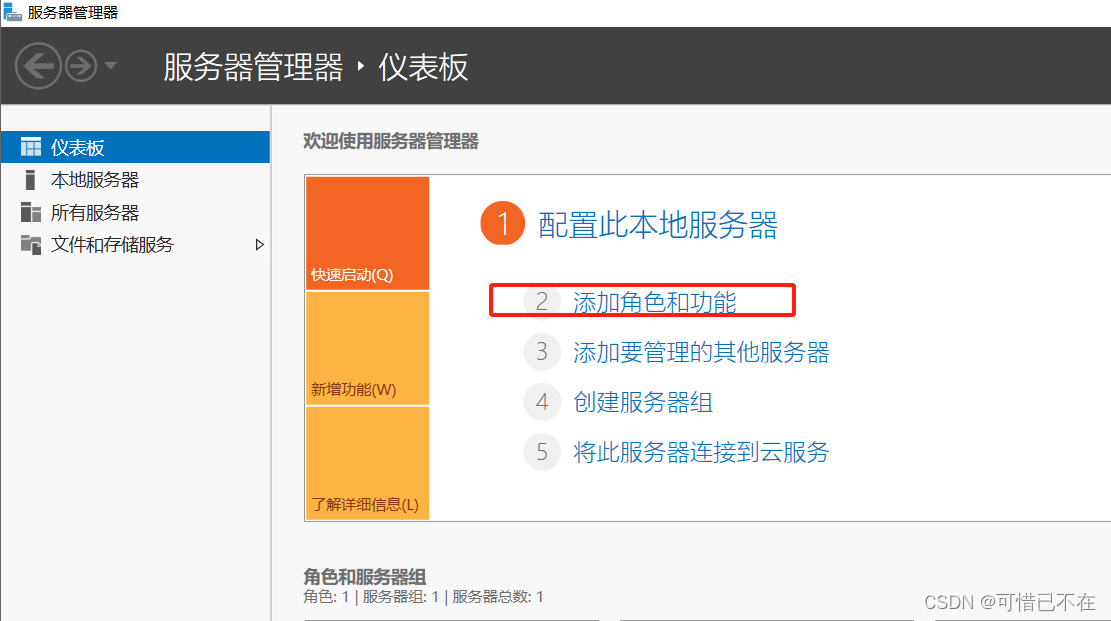
Task: Click the forward navigation arrow
Action: [81, 66]
